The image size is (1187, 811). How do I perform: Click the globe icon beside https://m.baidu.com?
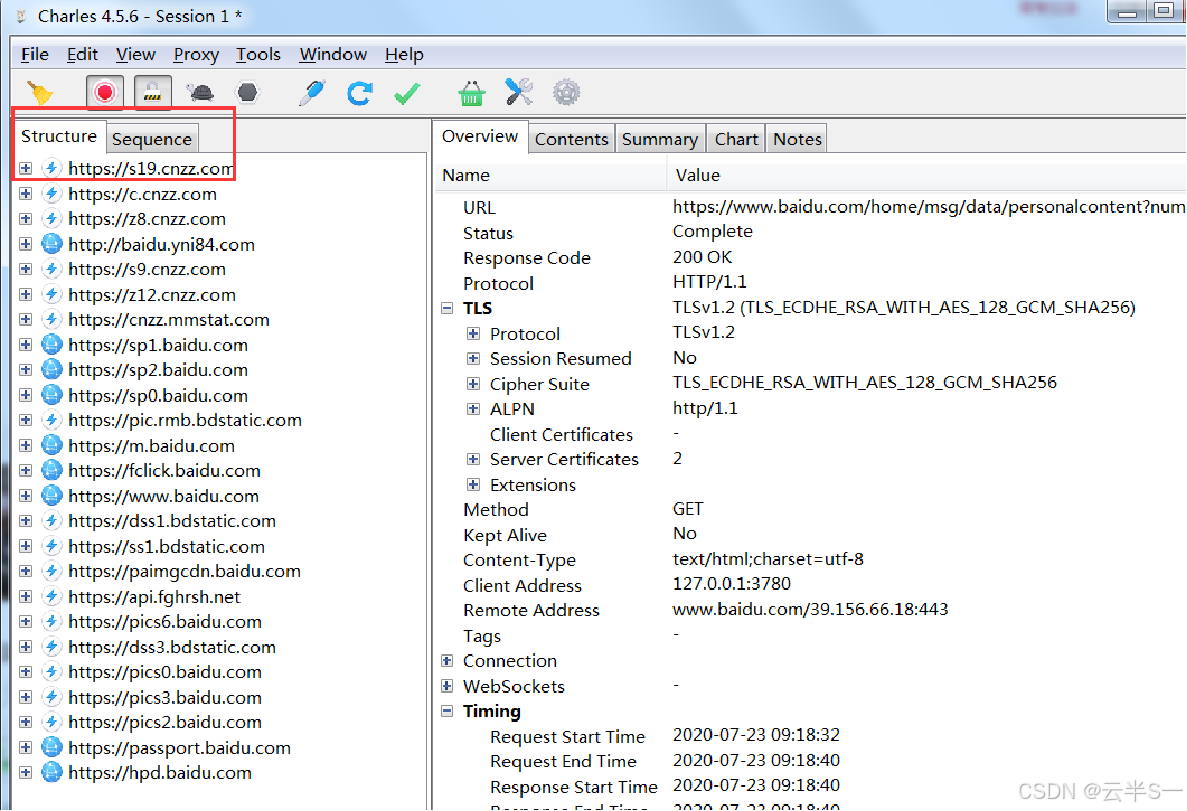(51, 446)
